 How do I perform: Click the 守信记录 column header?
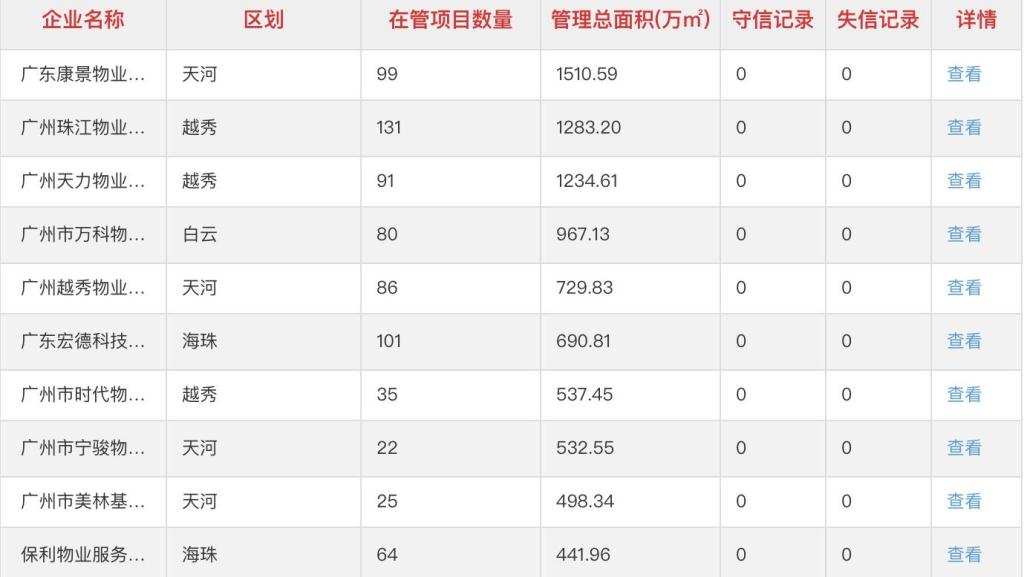[773, 20]
